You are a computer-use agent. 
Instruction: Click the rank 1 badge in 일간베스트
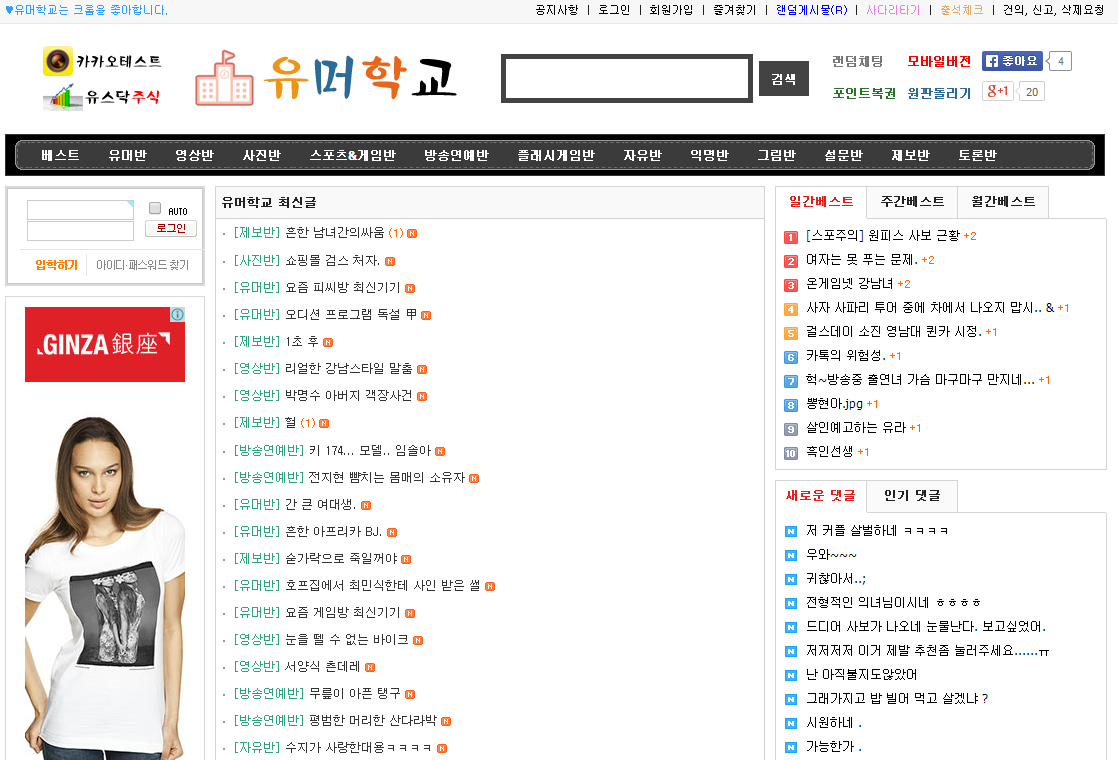[791, 236]
